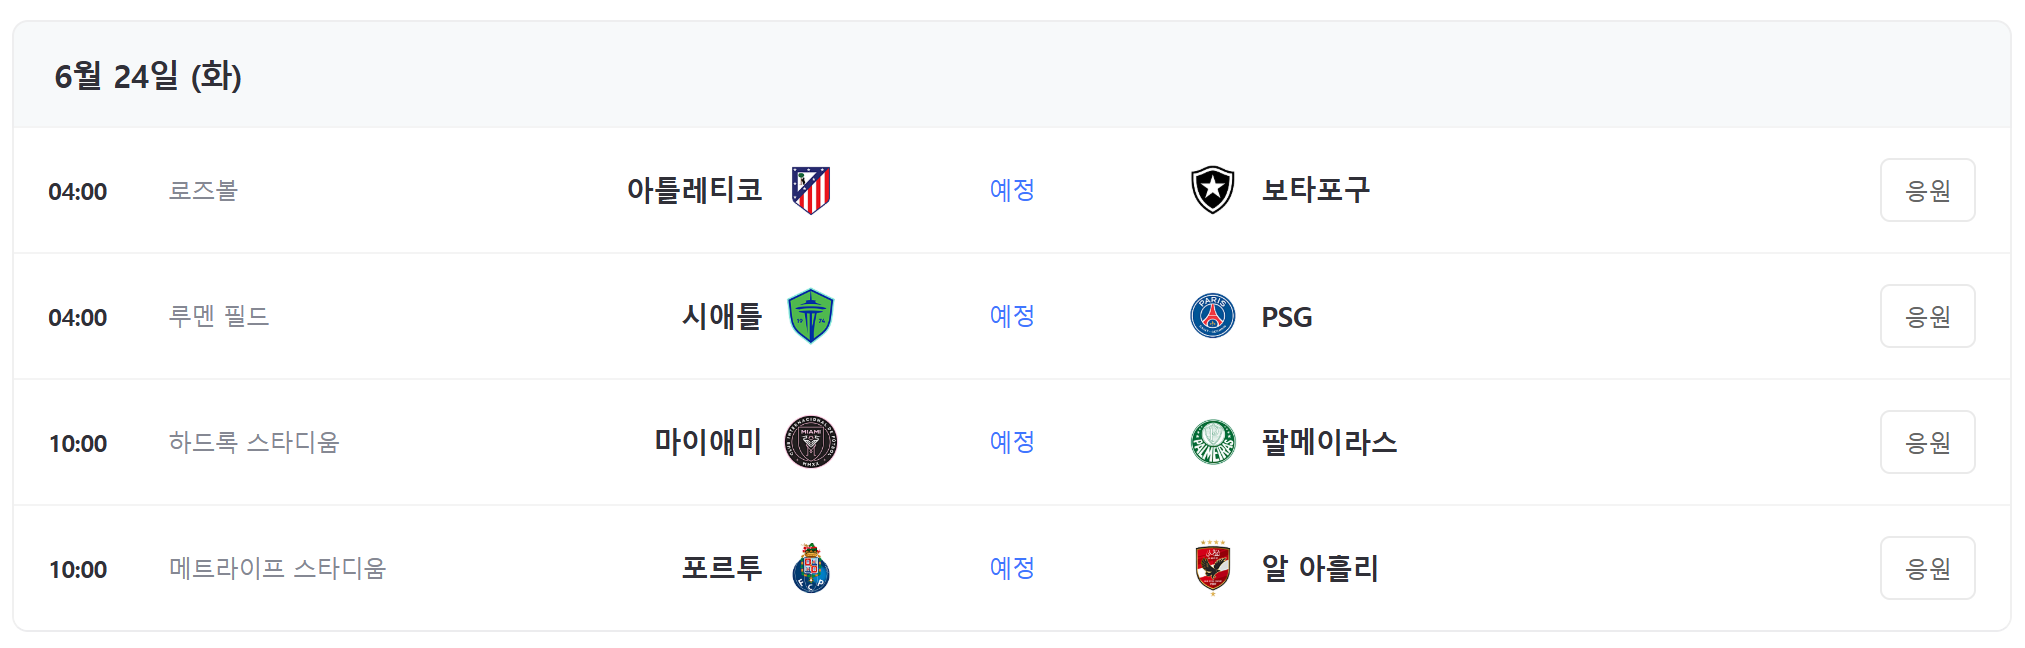Click the Botafogo club crest

click(1213, 190)
